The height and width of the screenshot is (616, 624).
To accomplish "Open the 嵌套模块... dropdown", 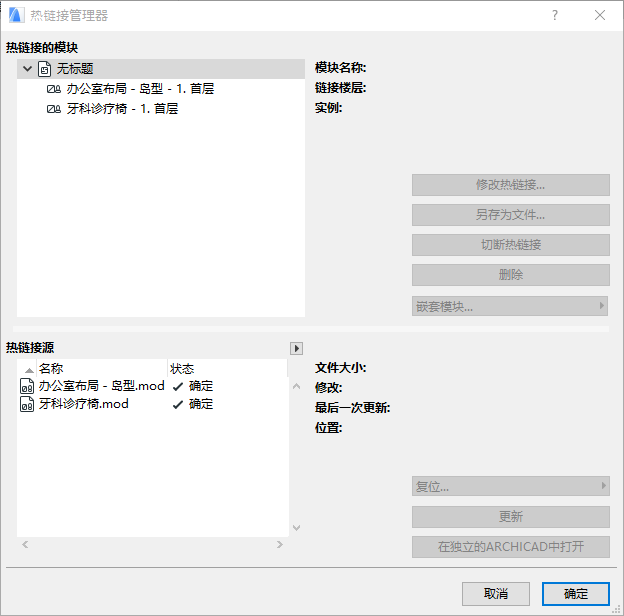I will 510,306.
